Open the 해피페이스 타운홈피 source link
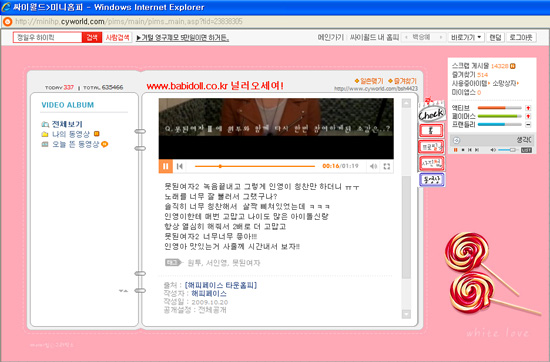 [221, 285]
